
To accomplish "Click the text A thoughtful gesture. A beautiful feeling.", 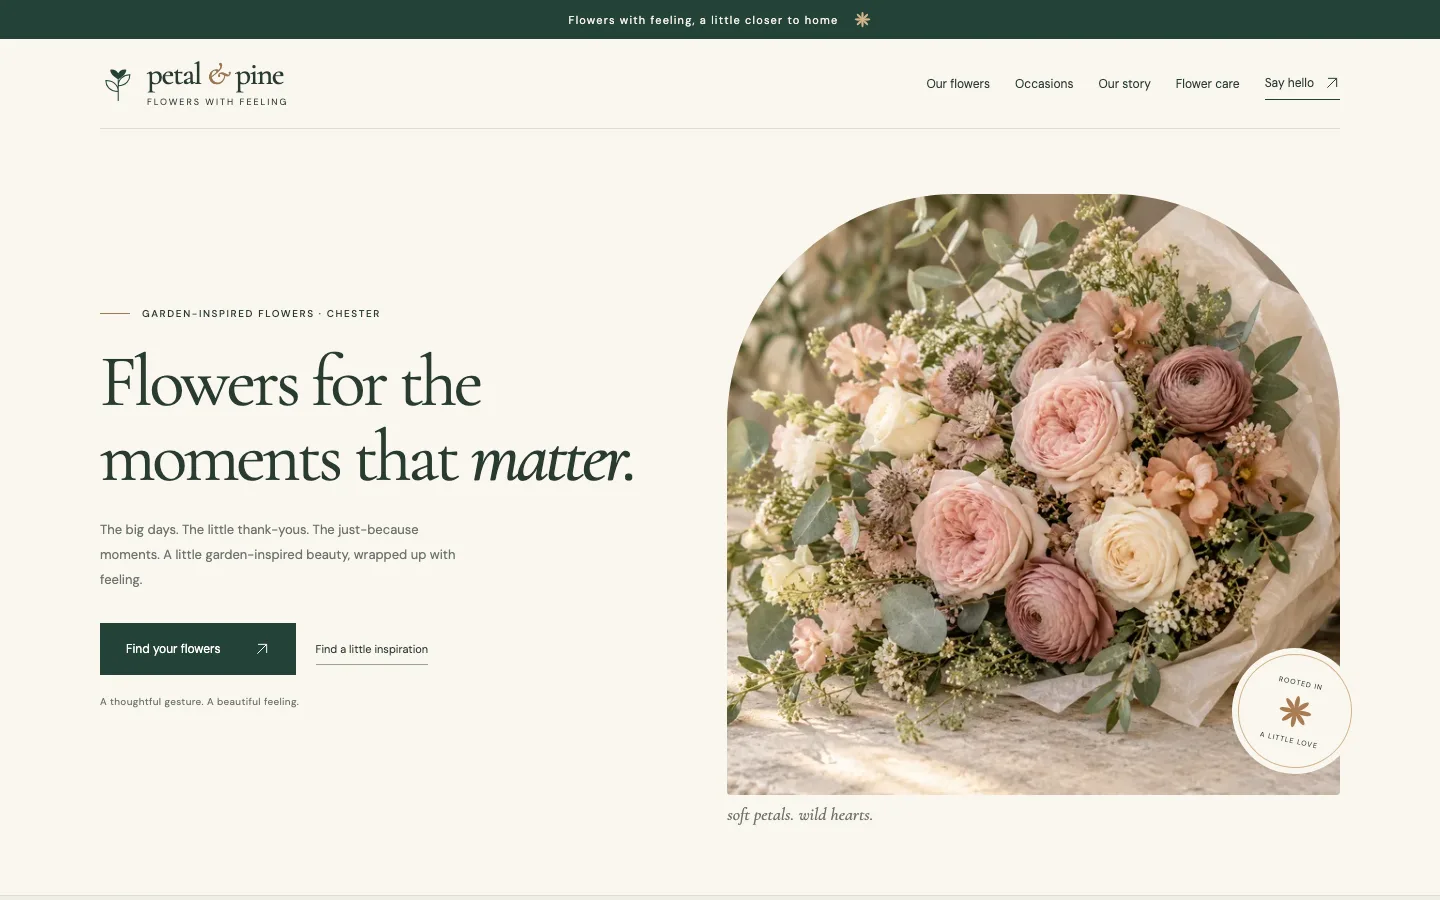I will (x=199, y=702).
